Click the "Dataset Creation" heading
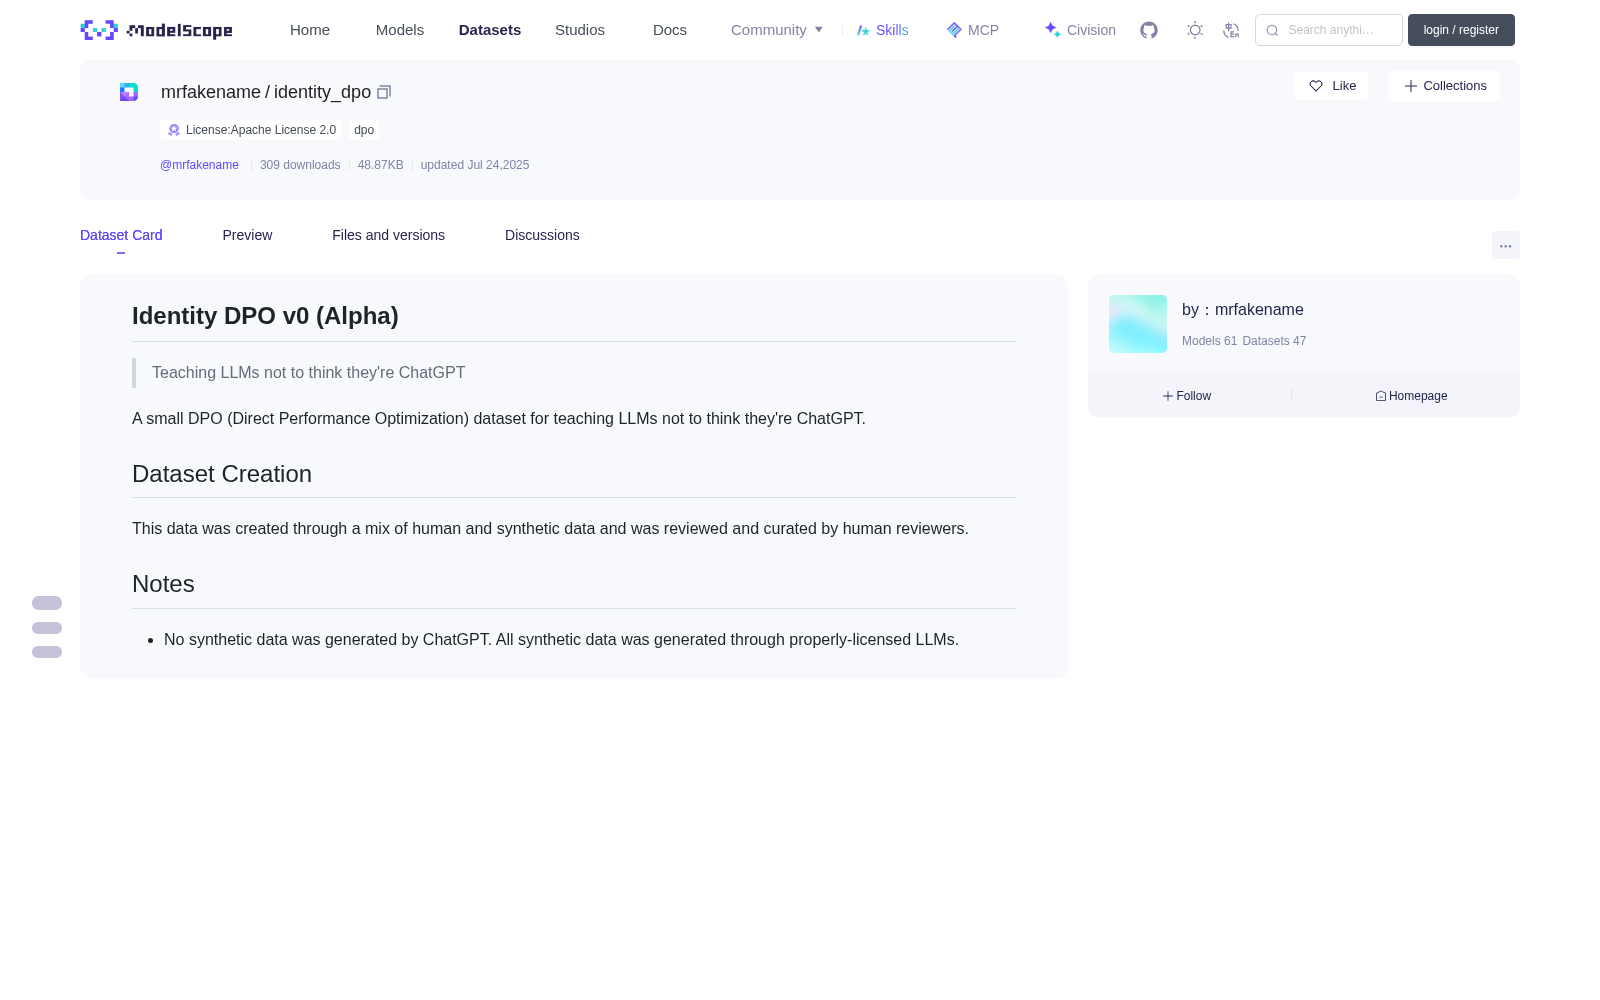1600x1000 pixels. [x=222, y=474]
